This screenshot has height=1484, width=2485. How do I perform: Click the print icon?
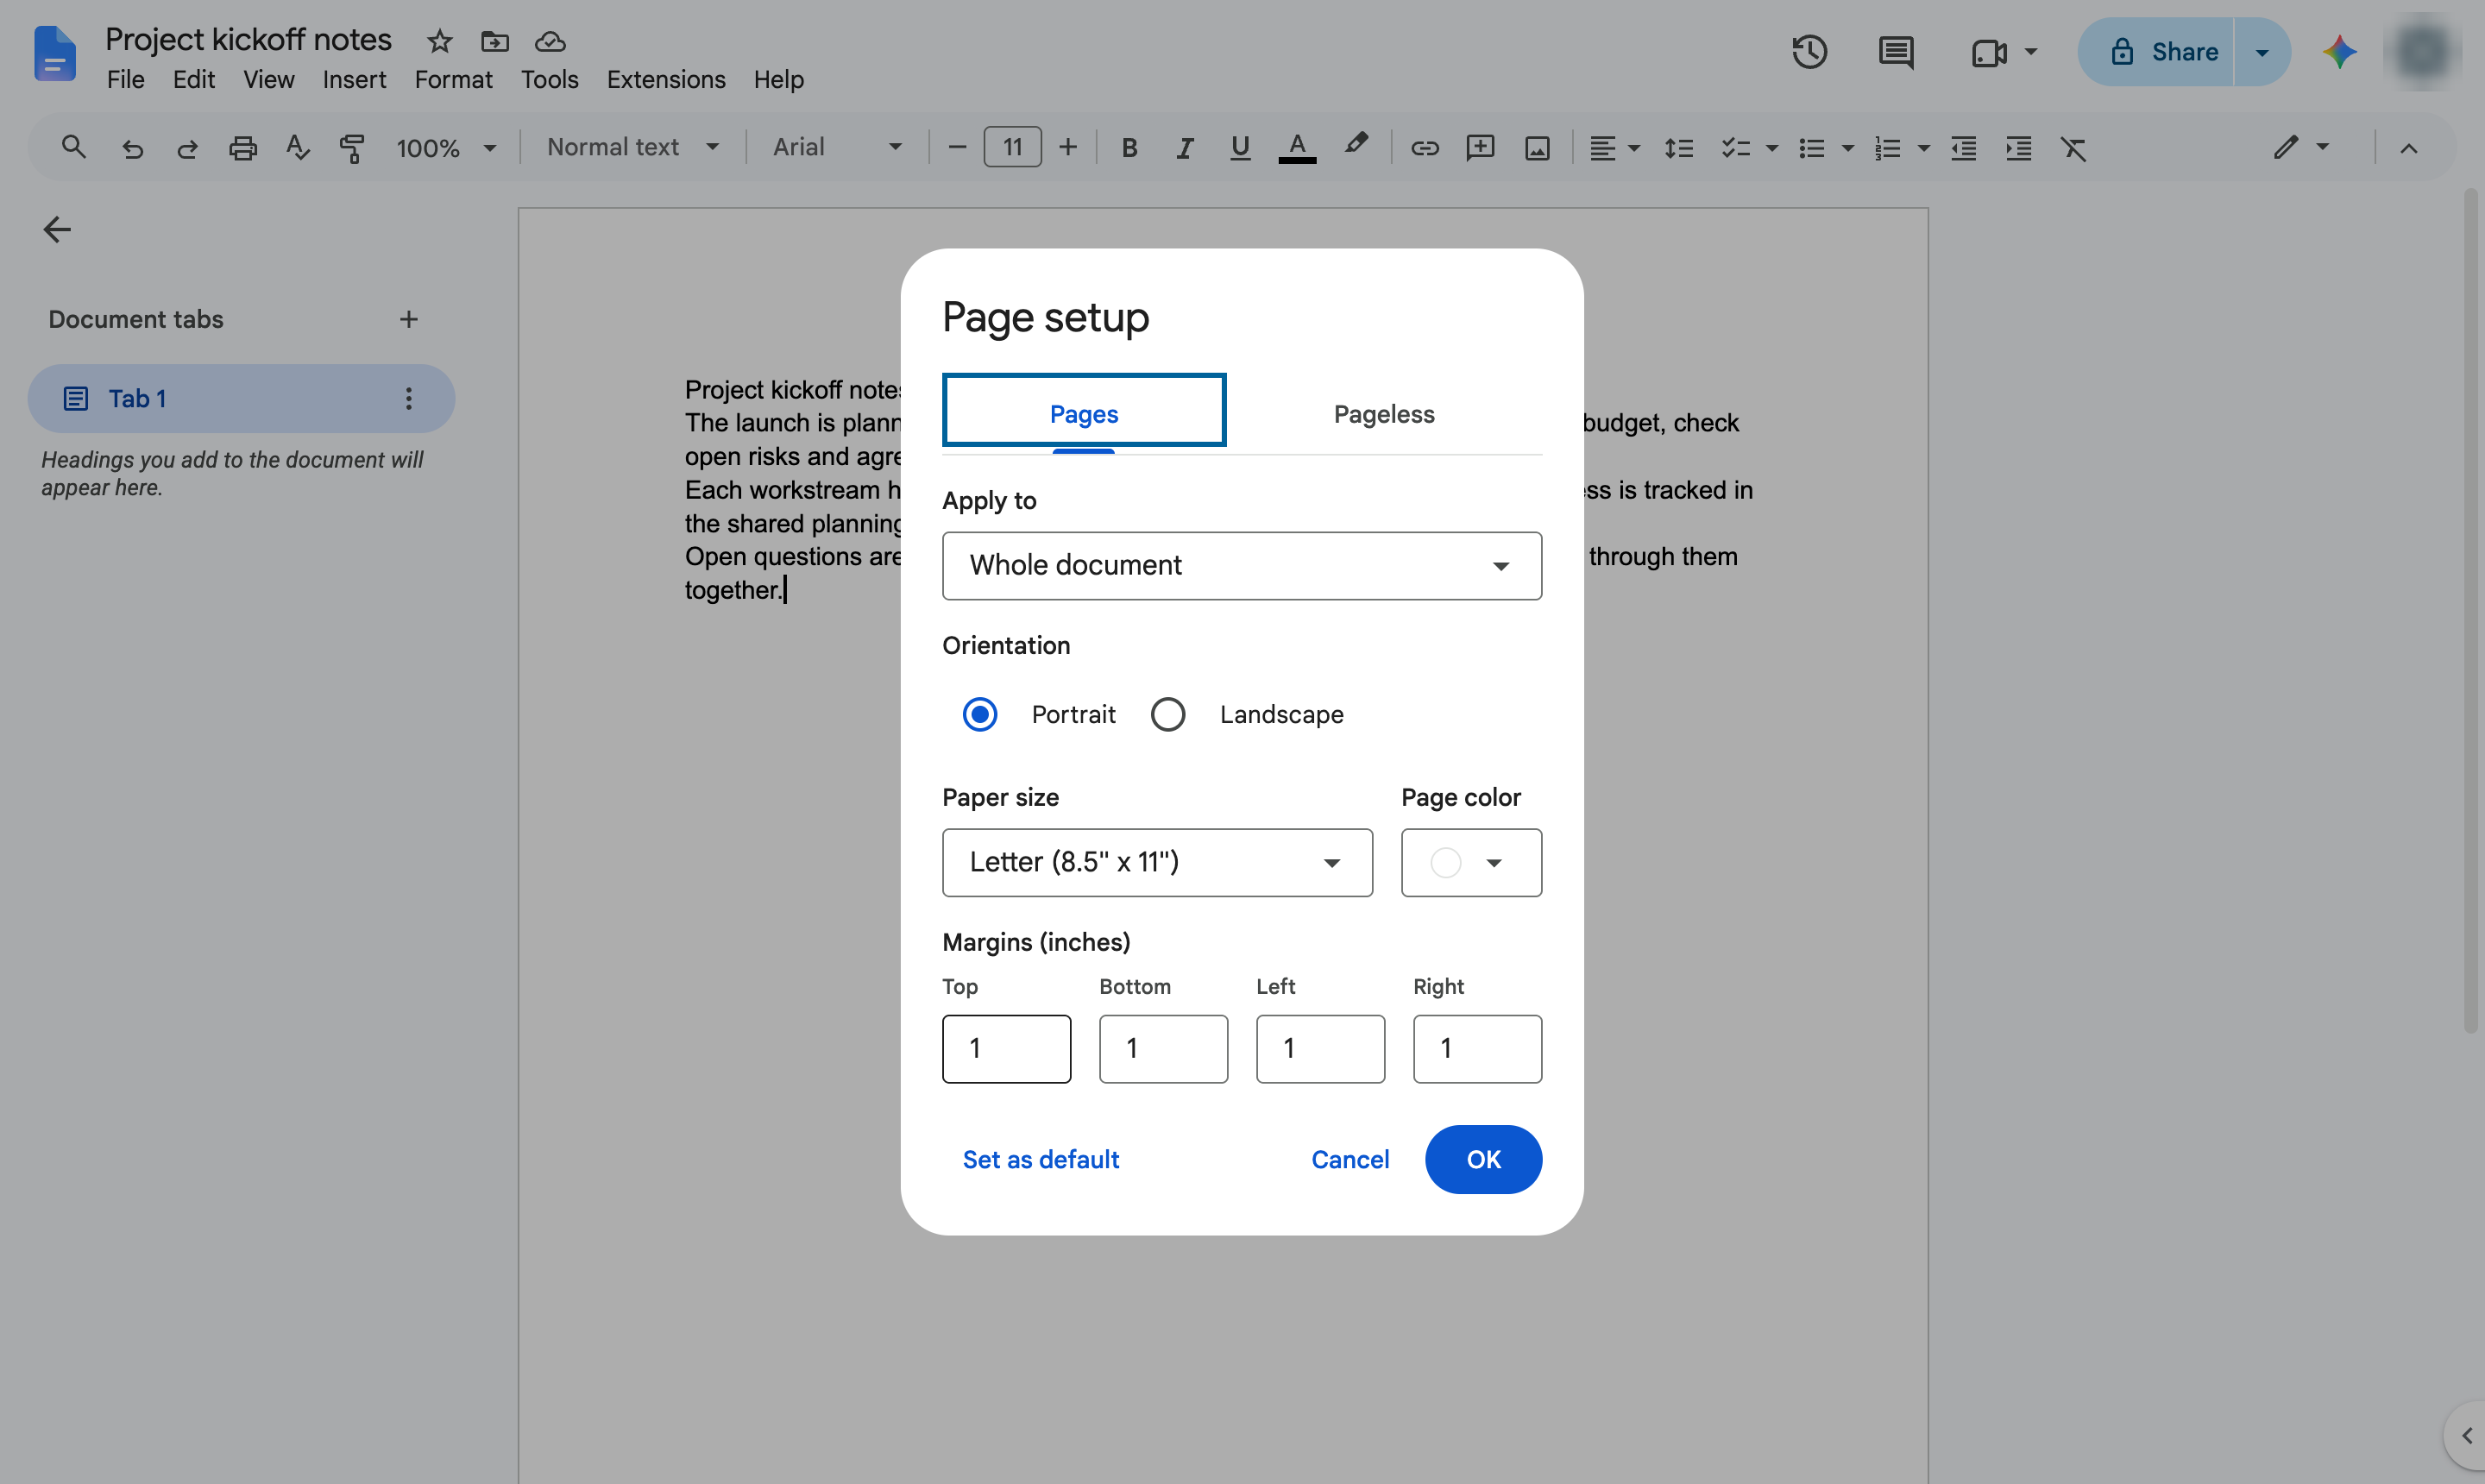pyautogui.click(x=242, y=148)
